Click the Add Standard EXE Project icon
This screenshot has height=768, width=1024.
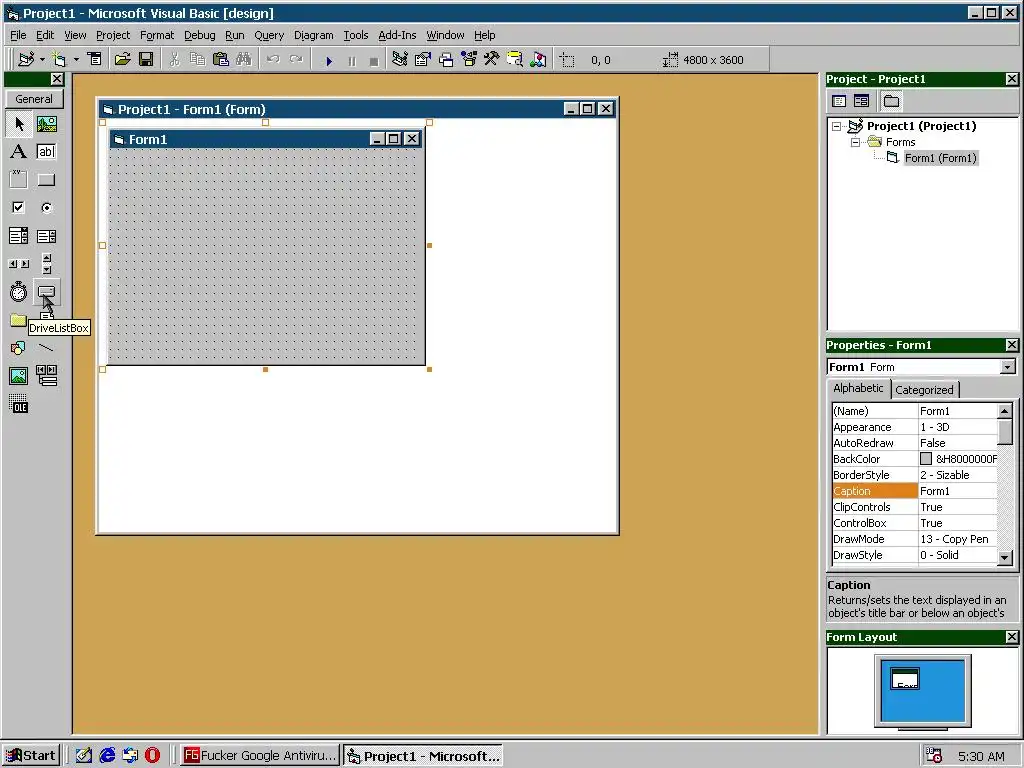[26, 59]
